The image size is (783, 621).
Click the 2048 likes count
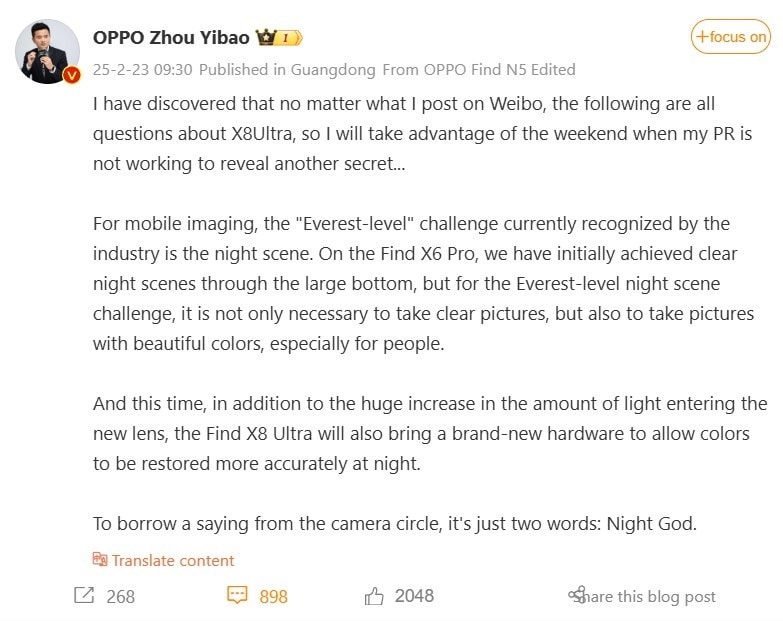coord(414,596)
